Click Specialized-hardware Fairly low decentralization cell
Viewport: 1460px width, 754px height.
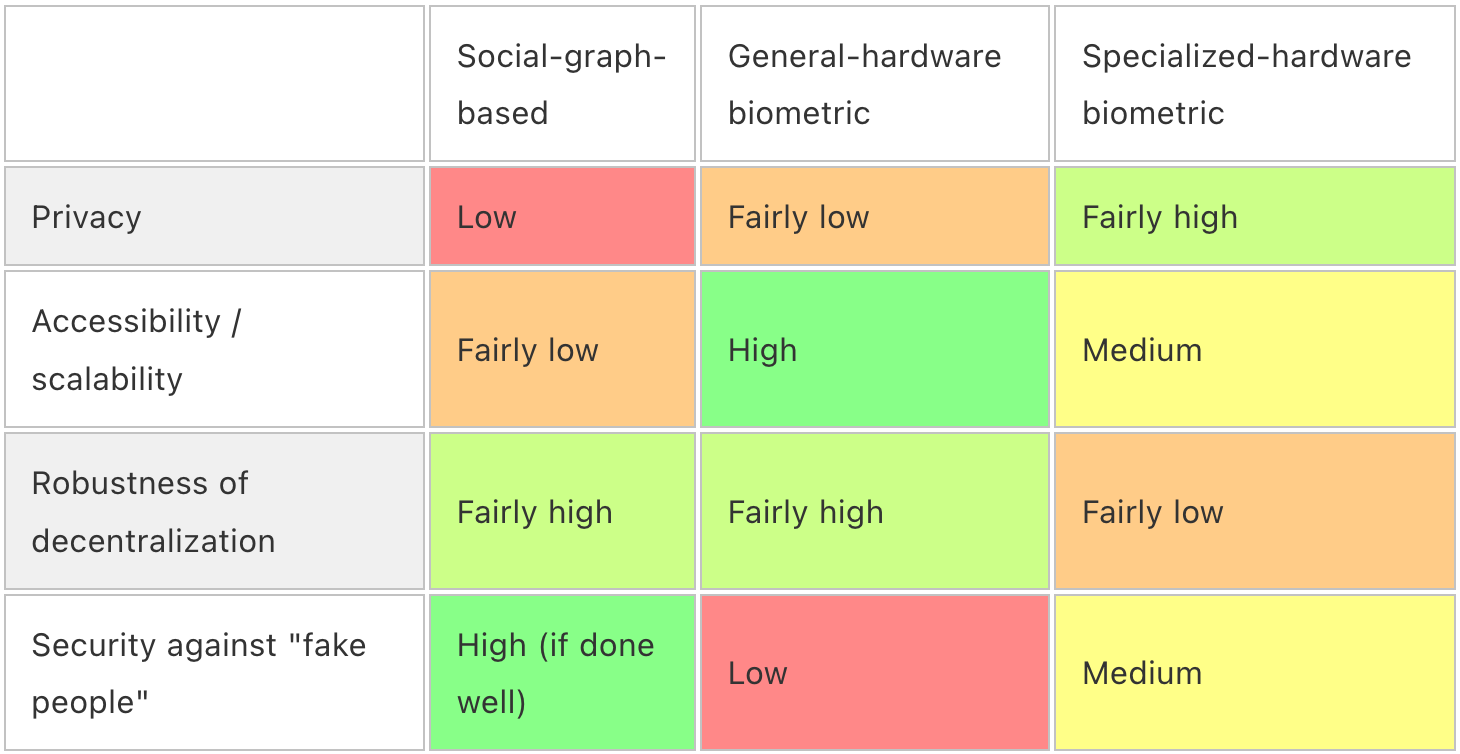1254,512
